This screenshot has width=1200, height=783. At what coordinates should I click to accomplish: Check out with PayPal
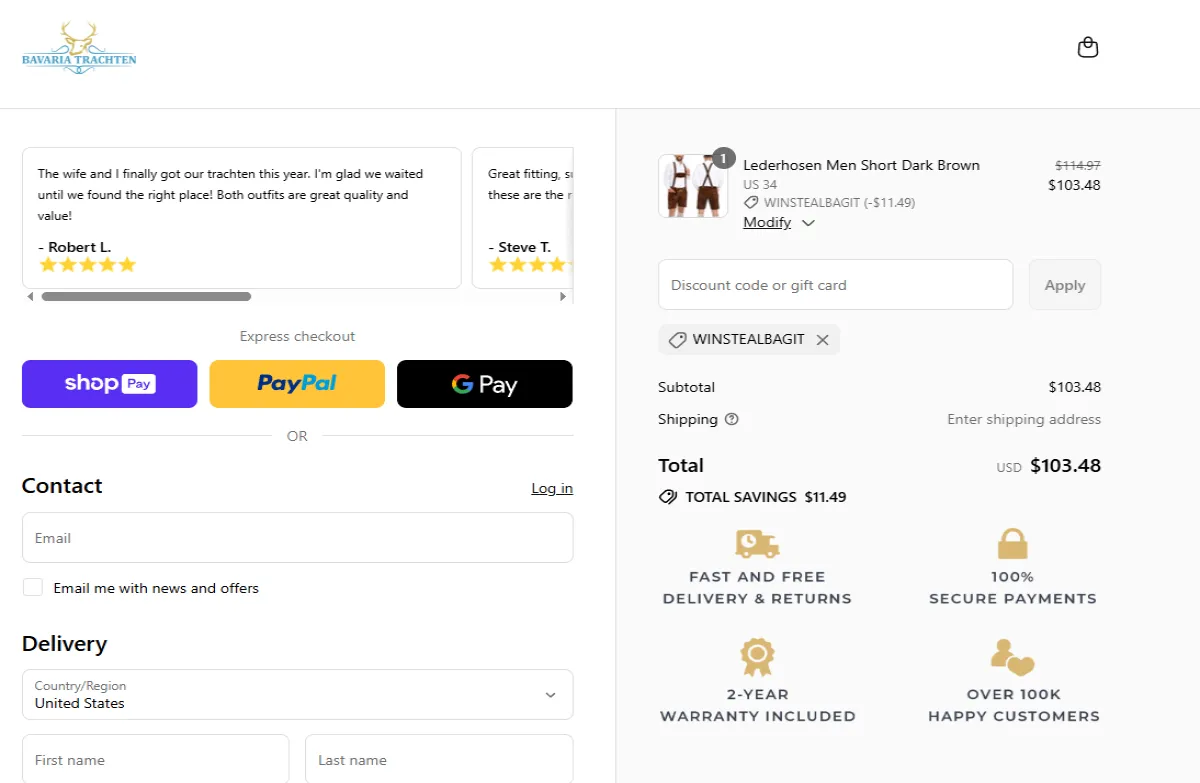pos(297,383)
